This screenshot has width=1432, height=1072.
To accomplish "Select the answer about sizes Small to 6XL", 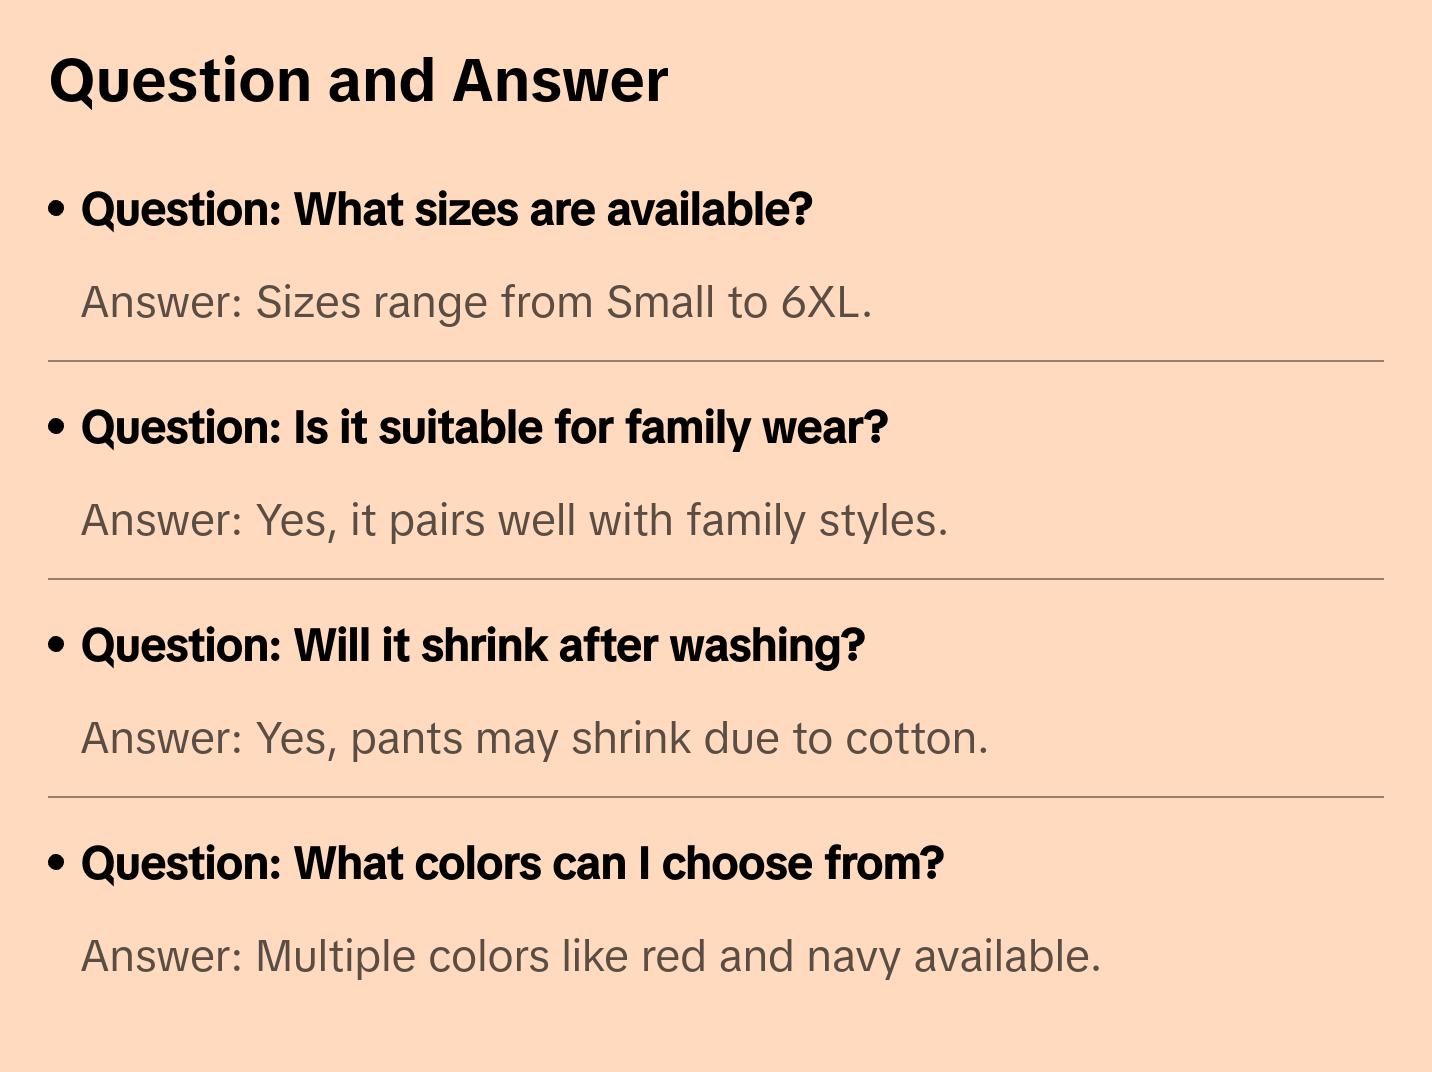I will 476,302.
